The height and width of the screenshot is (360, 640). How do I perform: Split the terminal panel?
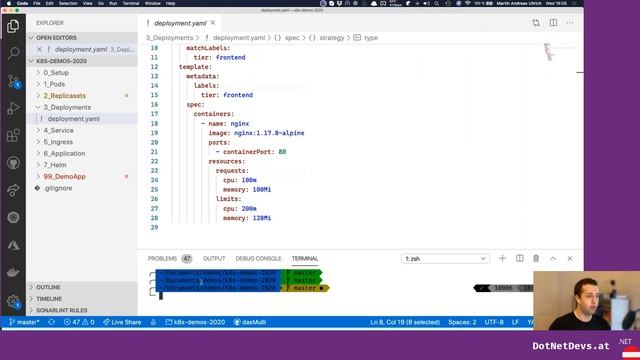click(x=520, y=258)
